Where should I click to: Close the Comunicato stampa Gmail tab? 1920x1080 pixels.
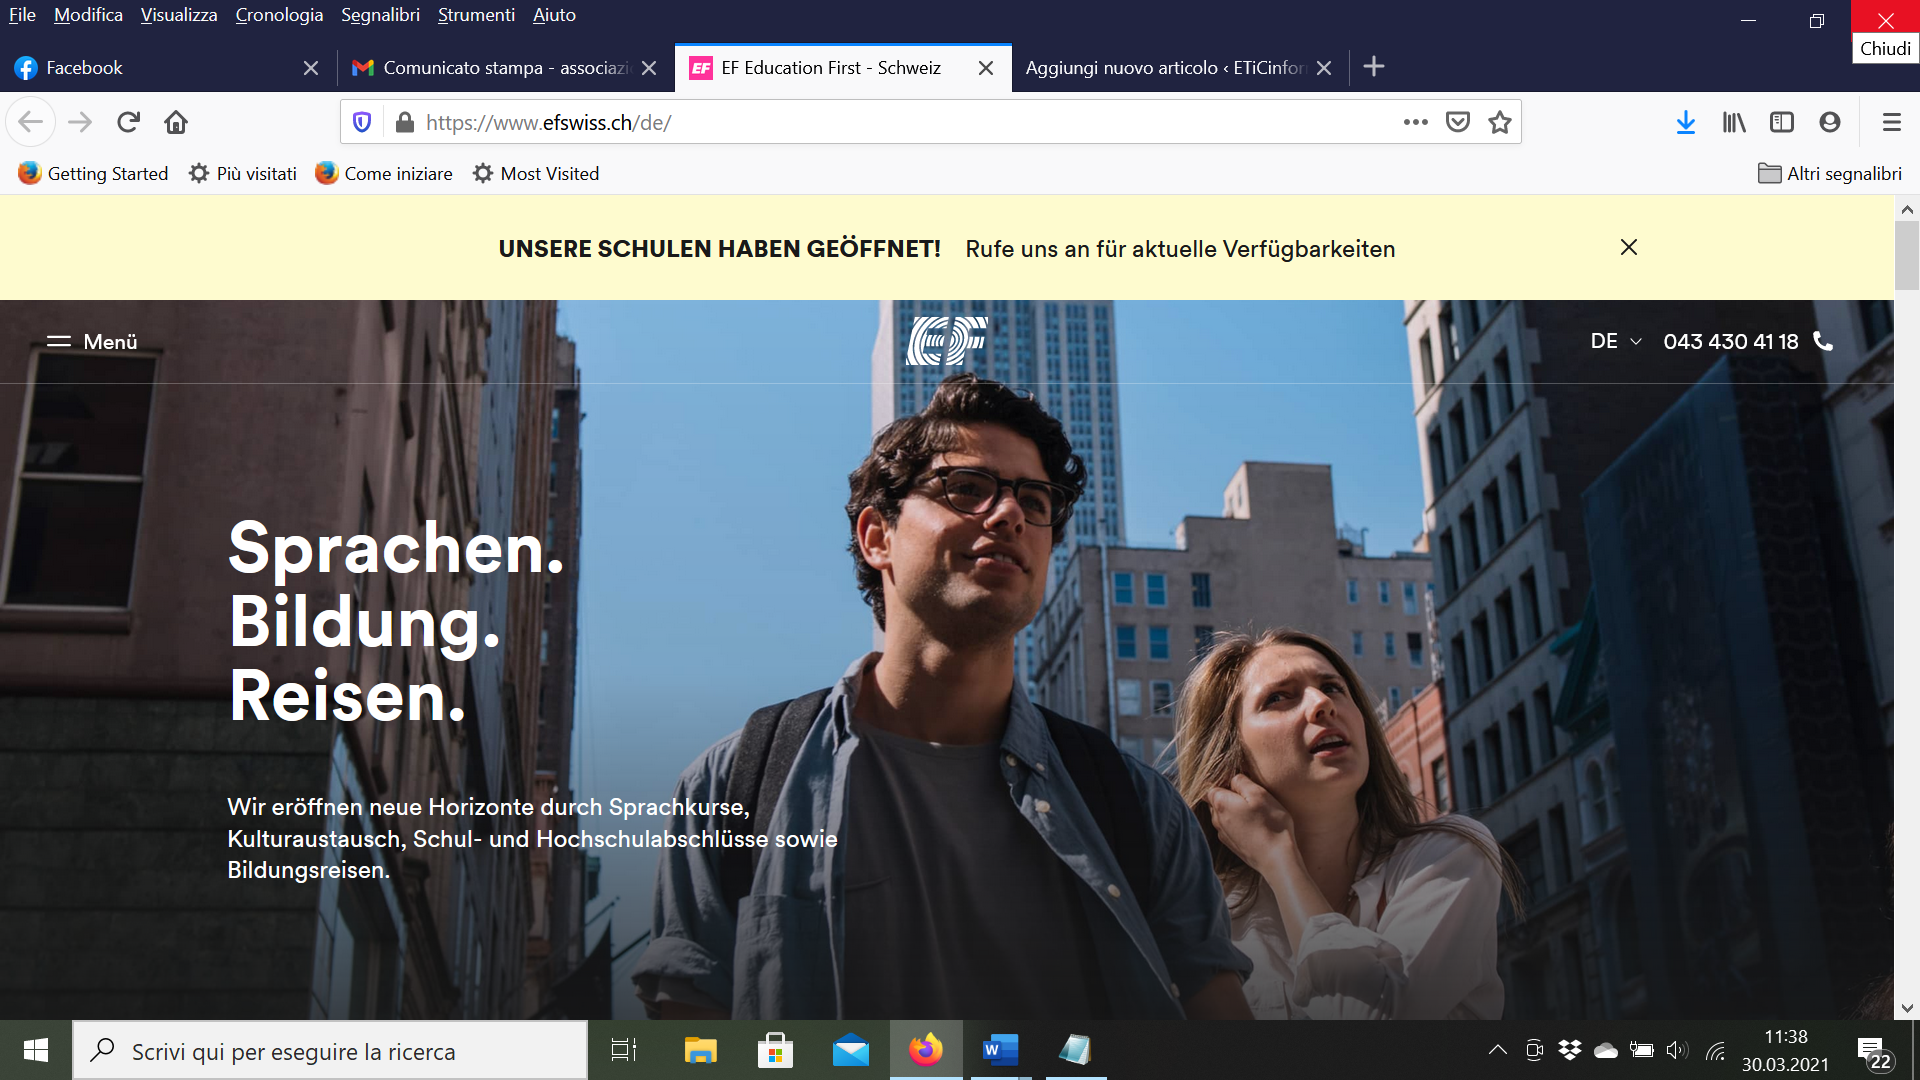(x=649, y=68)
